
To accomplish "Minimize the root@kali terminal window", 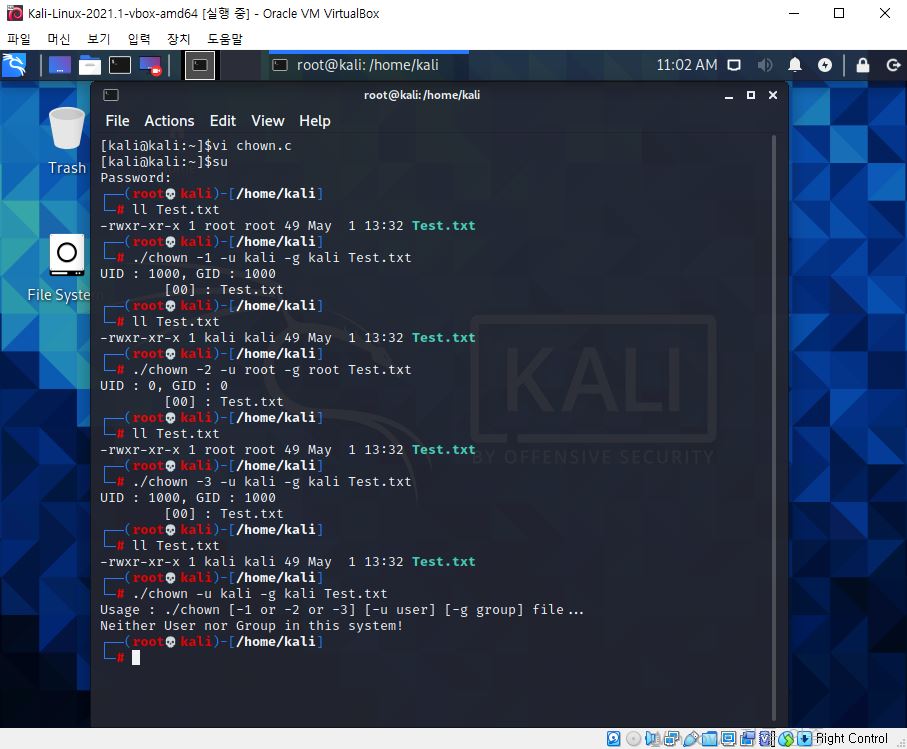I will click(729, 95).
